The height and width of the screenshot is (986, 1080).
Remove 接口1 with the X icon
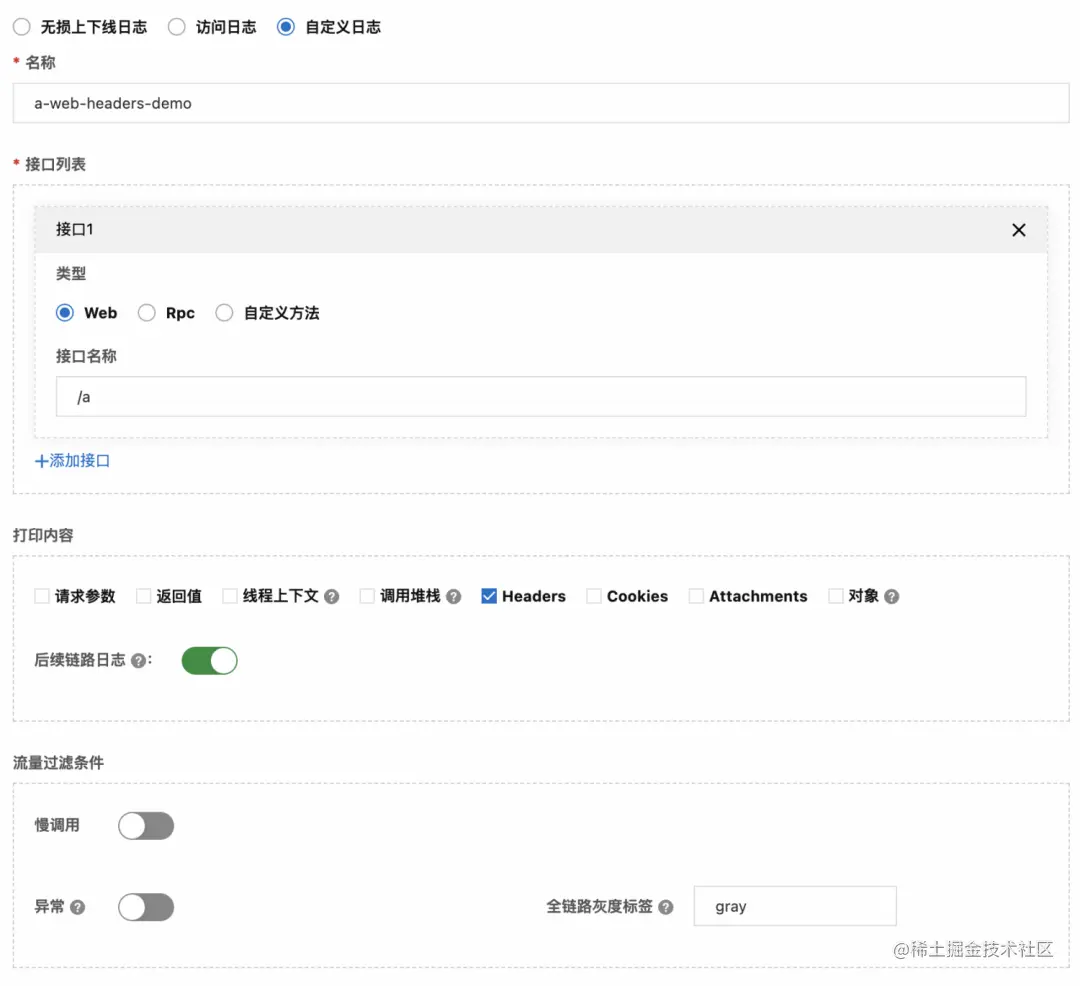pyautogui.click(x=1019, y=230)
